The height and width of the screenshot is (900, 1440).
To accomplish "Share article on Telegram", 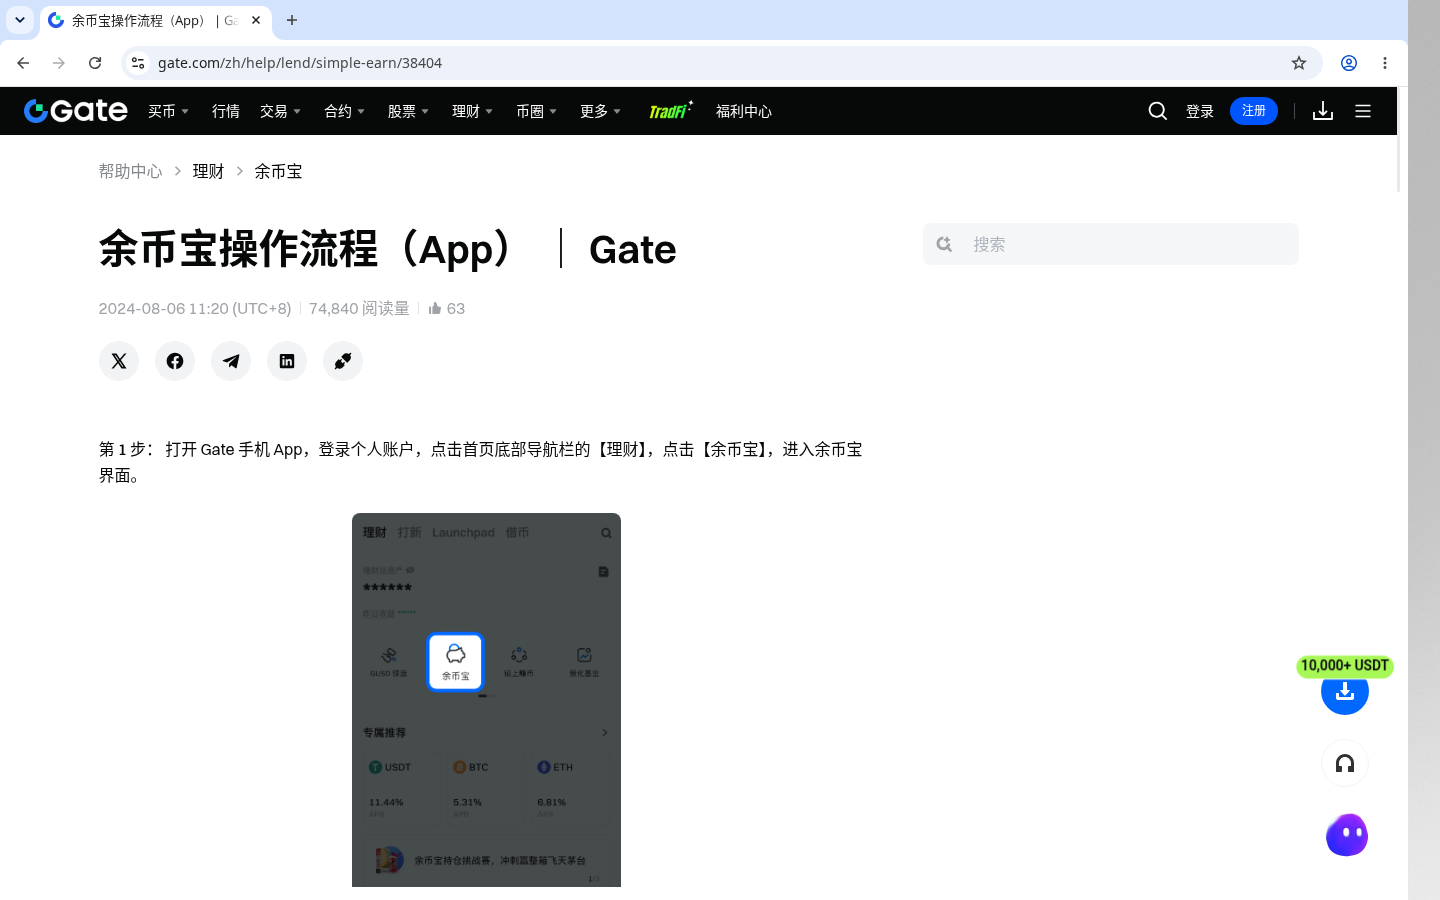I will tap(231, 361).
